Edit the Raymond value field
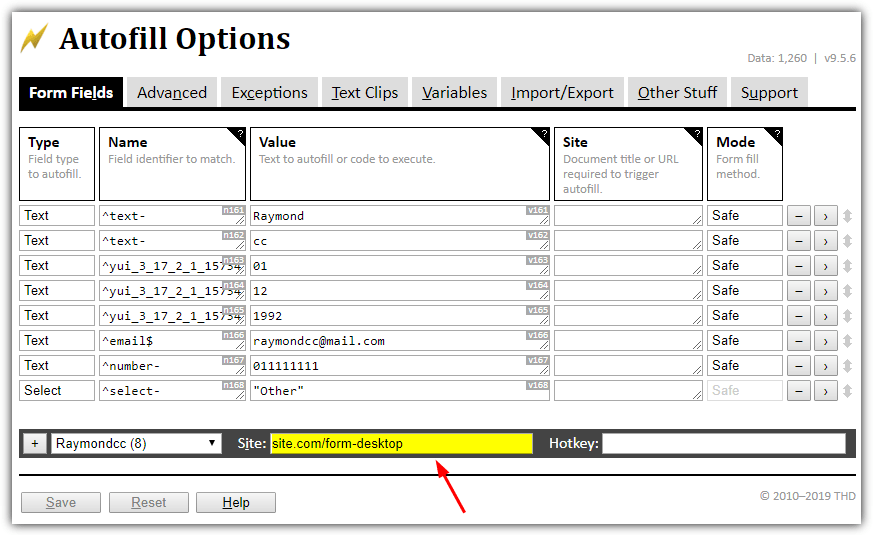873x535 pixels. pyautogui.click(x=400, y=216)
